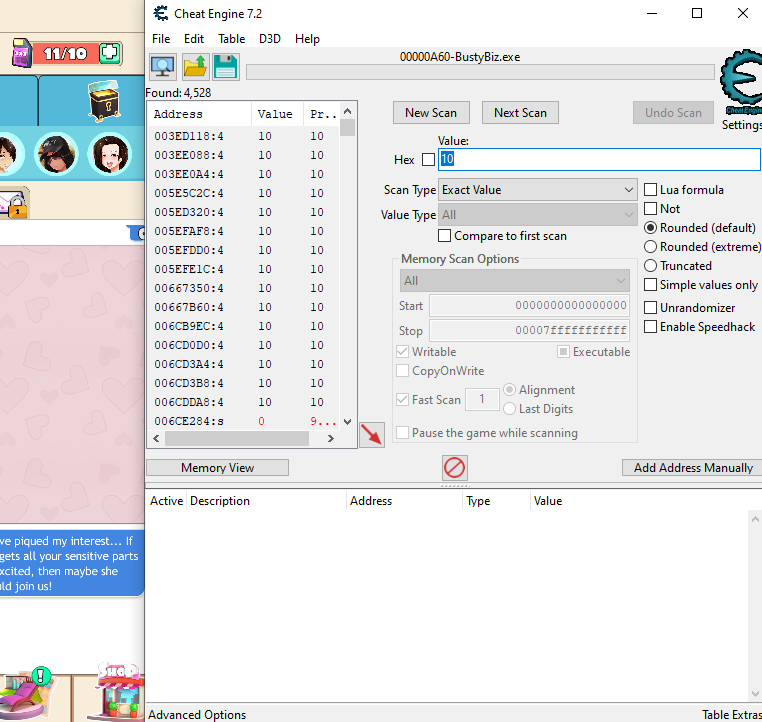Click the Fast Scan alignment value field

pyautogui.click(x=482, y=399)
